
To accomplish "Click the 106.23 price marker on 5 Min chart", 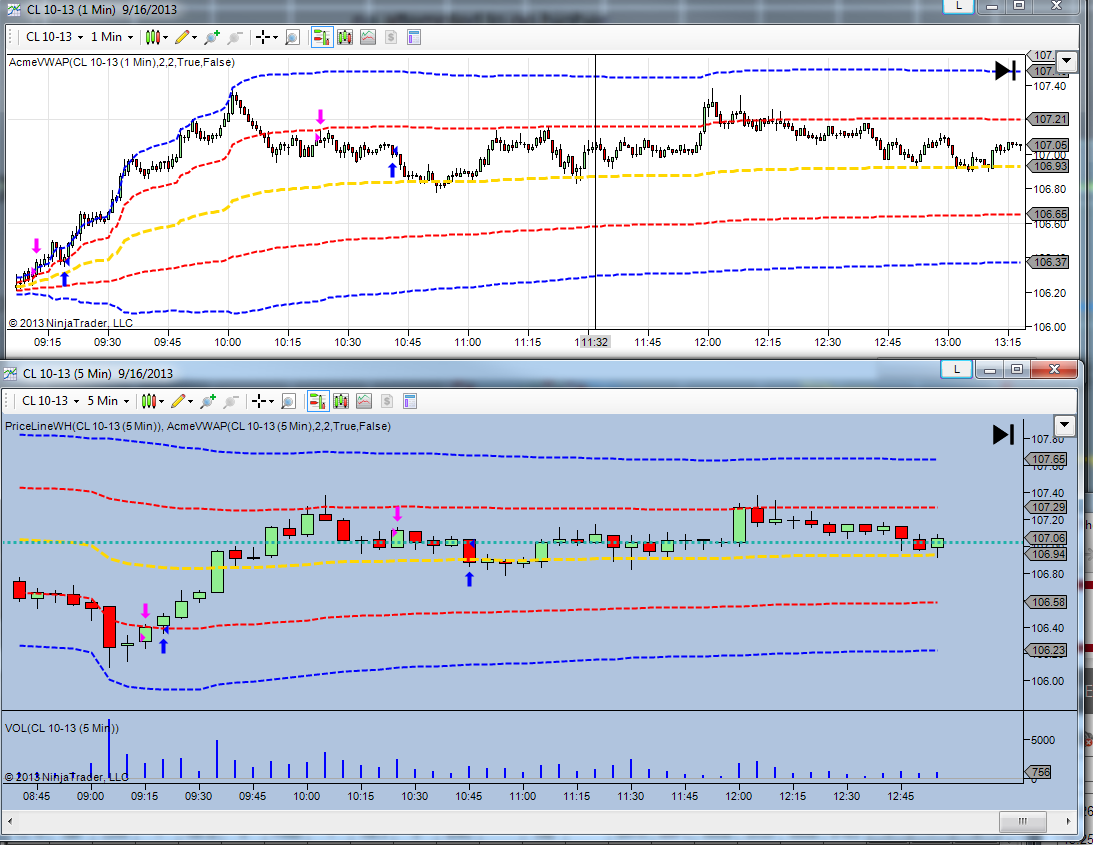I will coord(1047,650).
